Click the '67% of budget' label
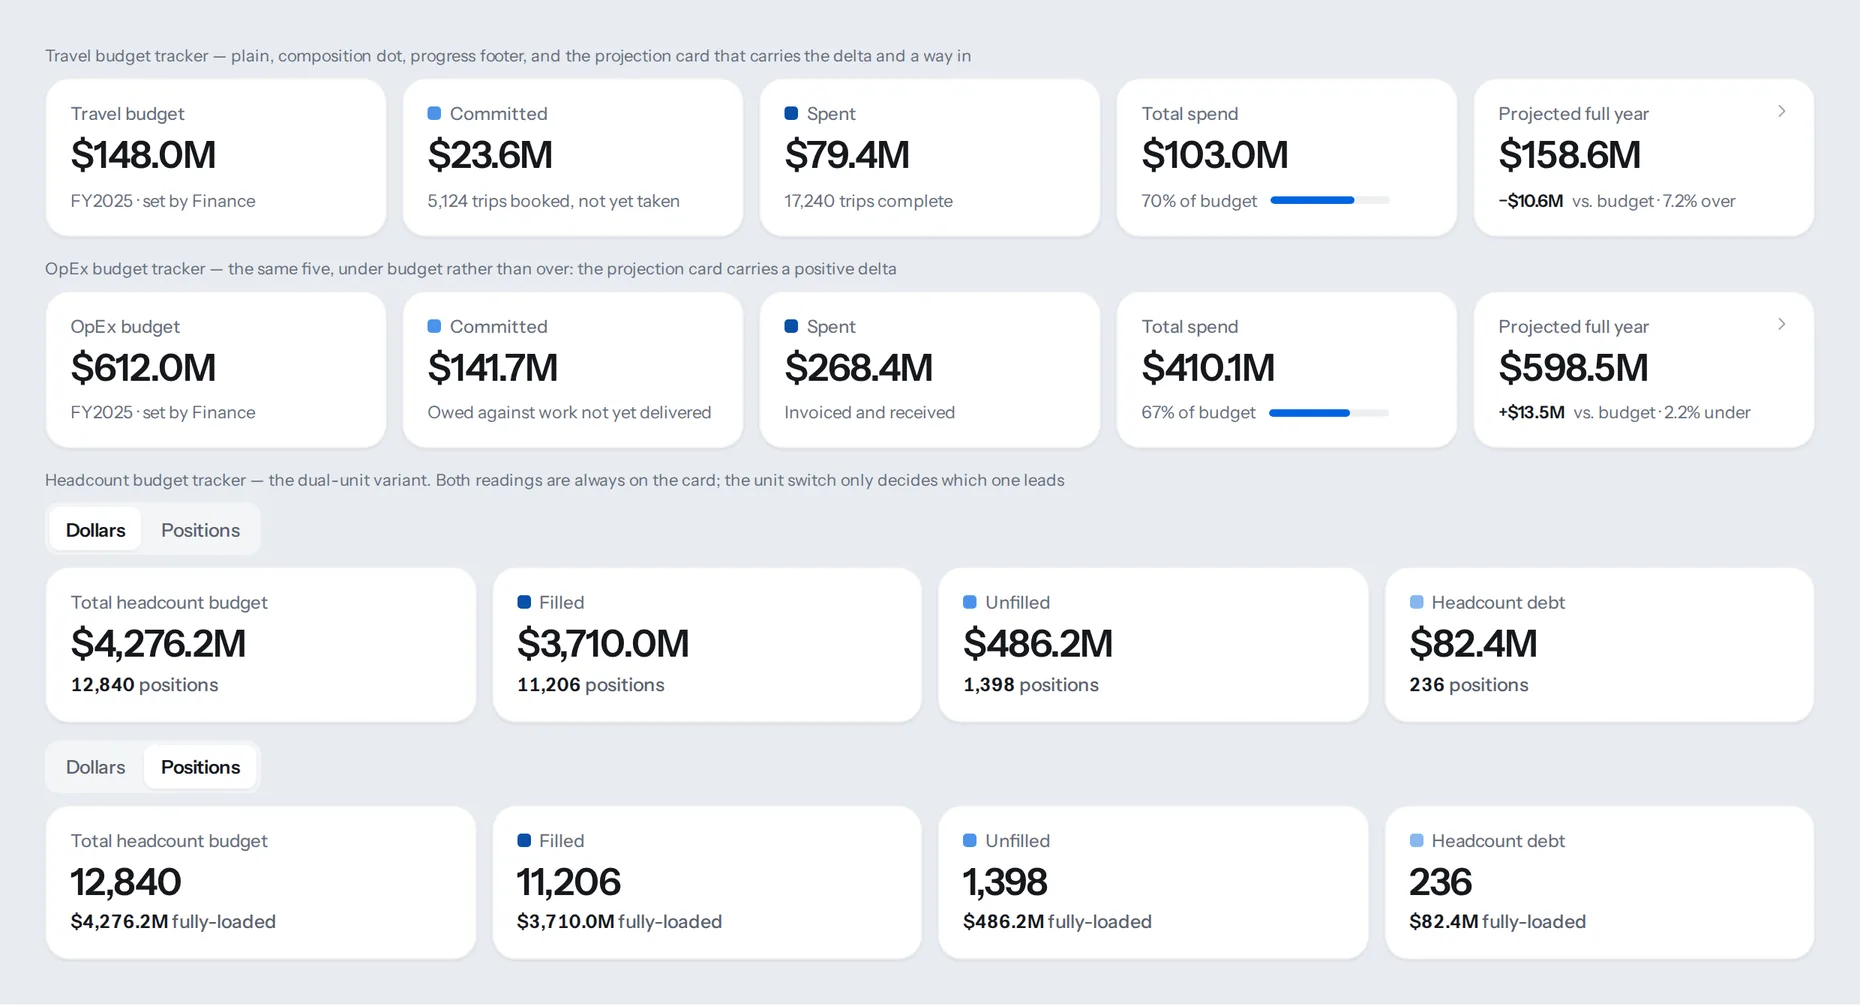 tap(1198, 412)
